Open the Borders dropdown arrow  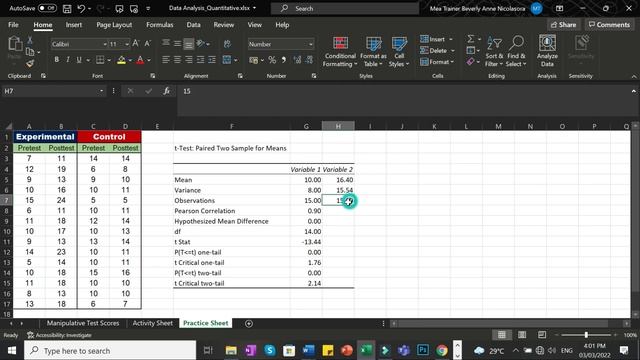point(109,60)
